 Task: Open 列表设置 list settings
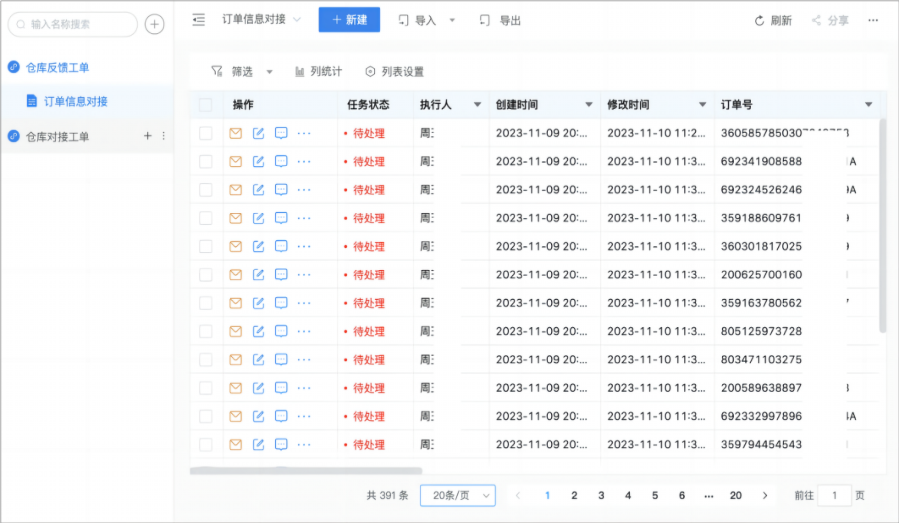pyautogui.click(x=394, y=72)
